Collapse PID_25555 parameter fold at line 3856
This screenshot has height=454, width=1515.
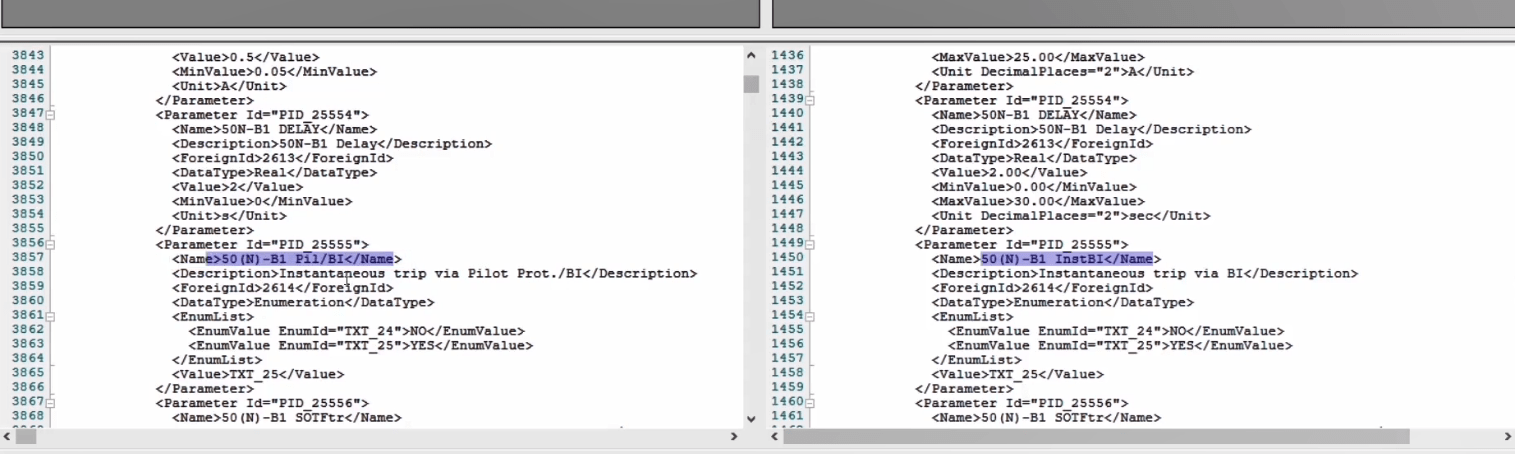pos(50,244)
